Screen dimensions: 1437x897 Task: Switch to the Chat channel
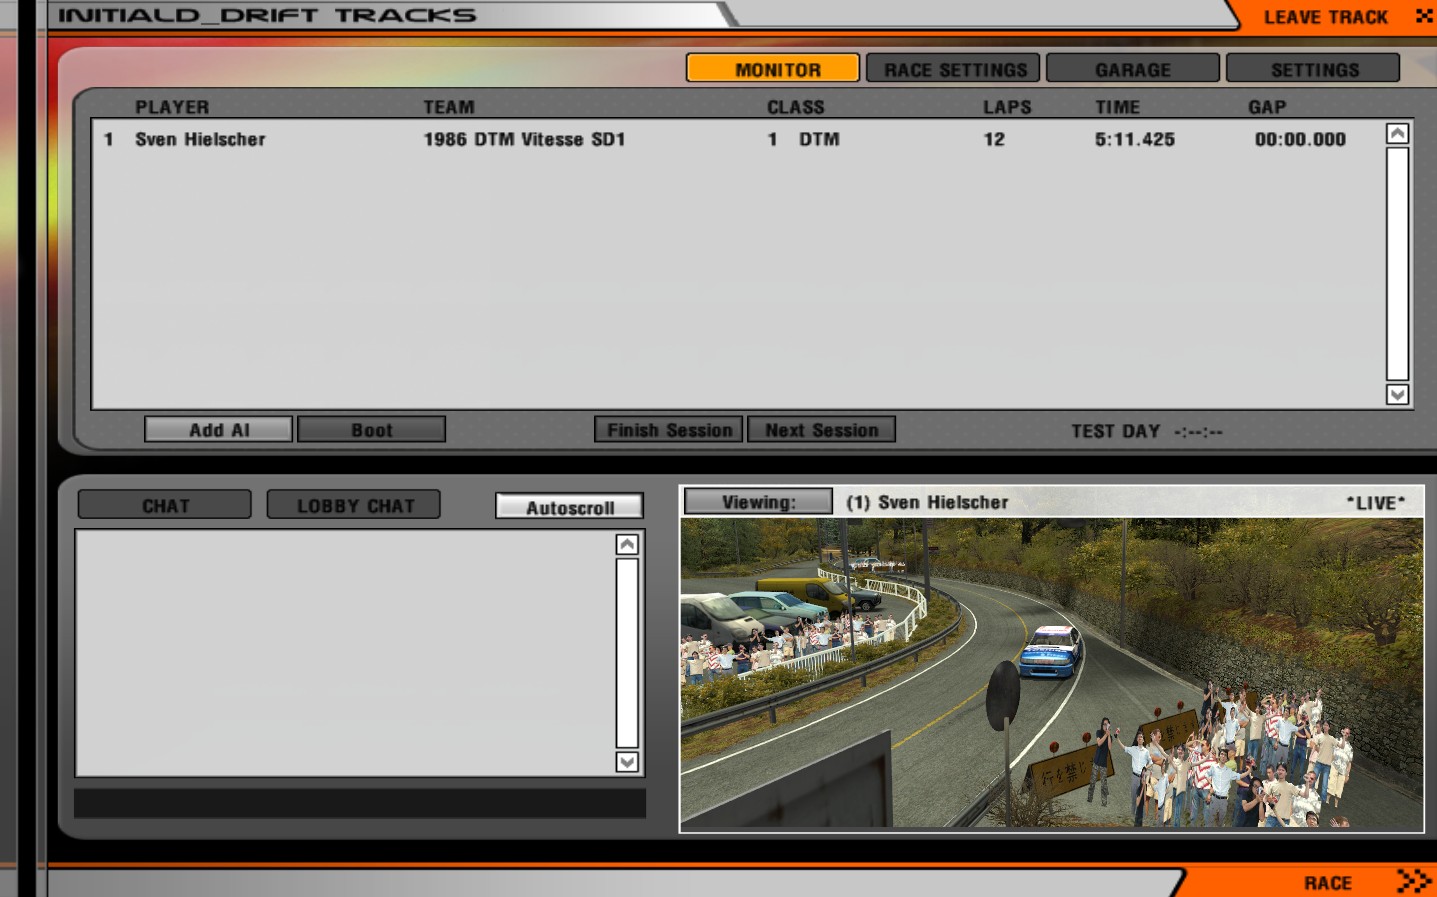[x=165, y=505]
